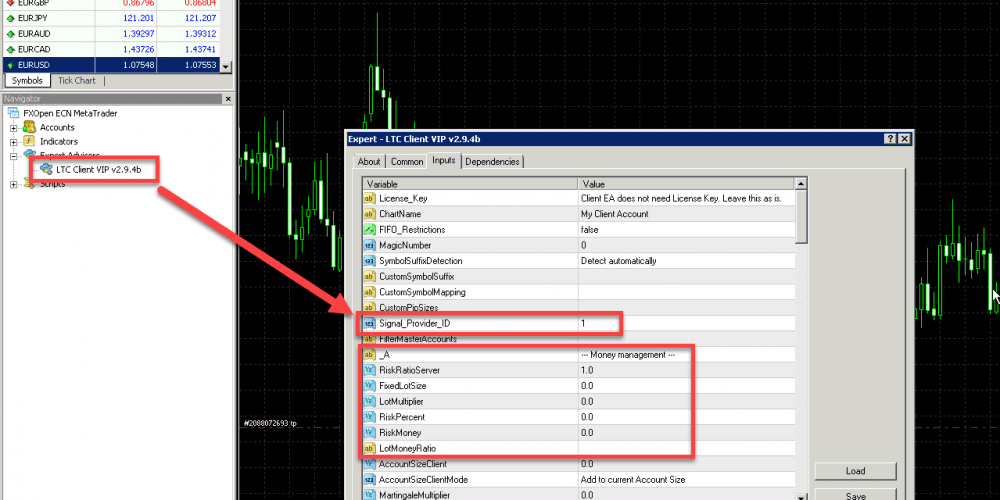Expand the Indicators tree node

tap(13, 142)
